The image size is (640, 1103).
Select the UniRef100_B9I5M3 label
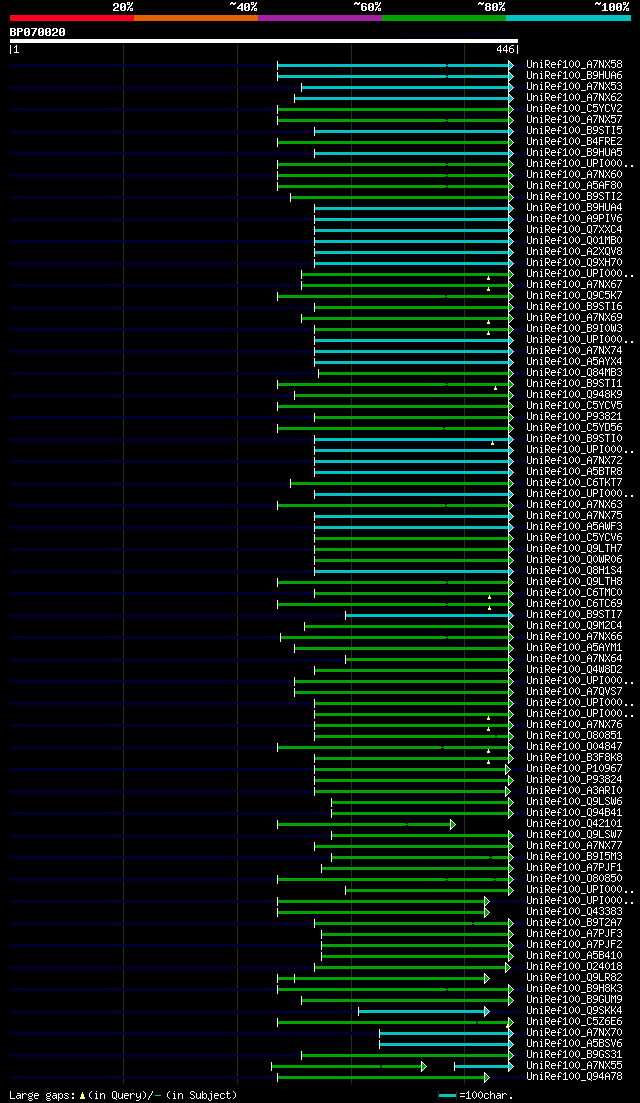click(x=574, y=857)
